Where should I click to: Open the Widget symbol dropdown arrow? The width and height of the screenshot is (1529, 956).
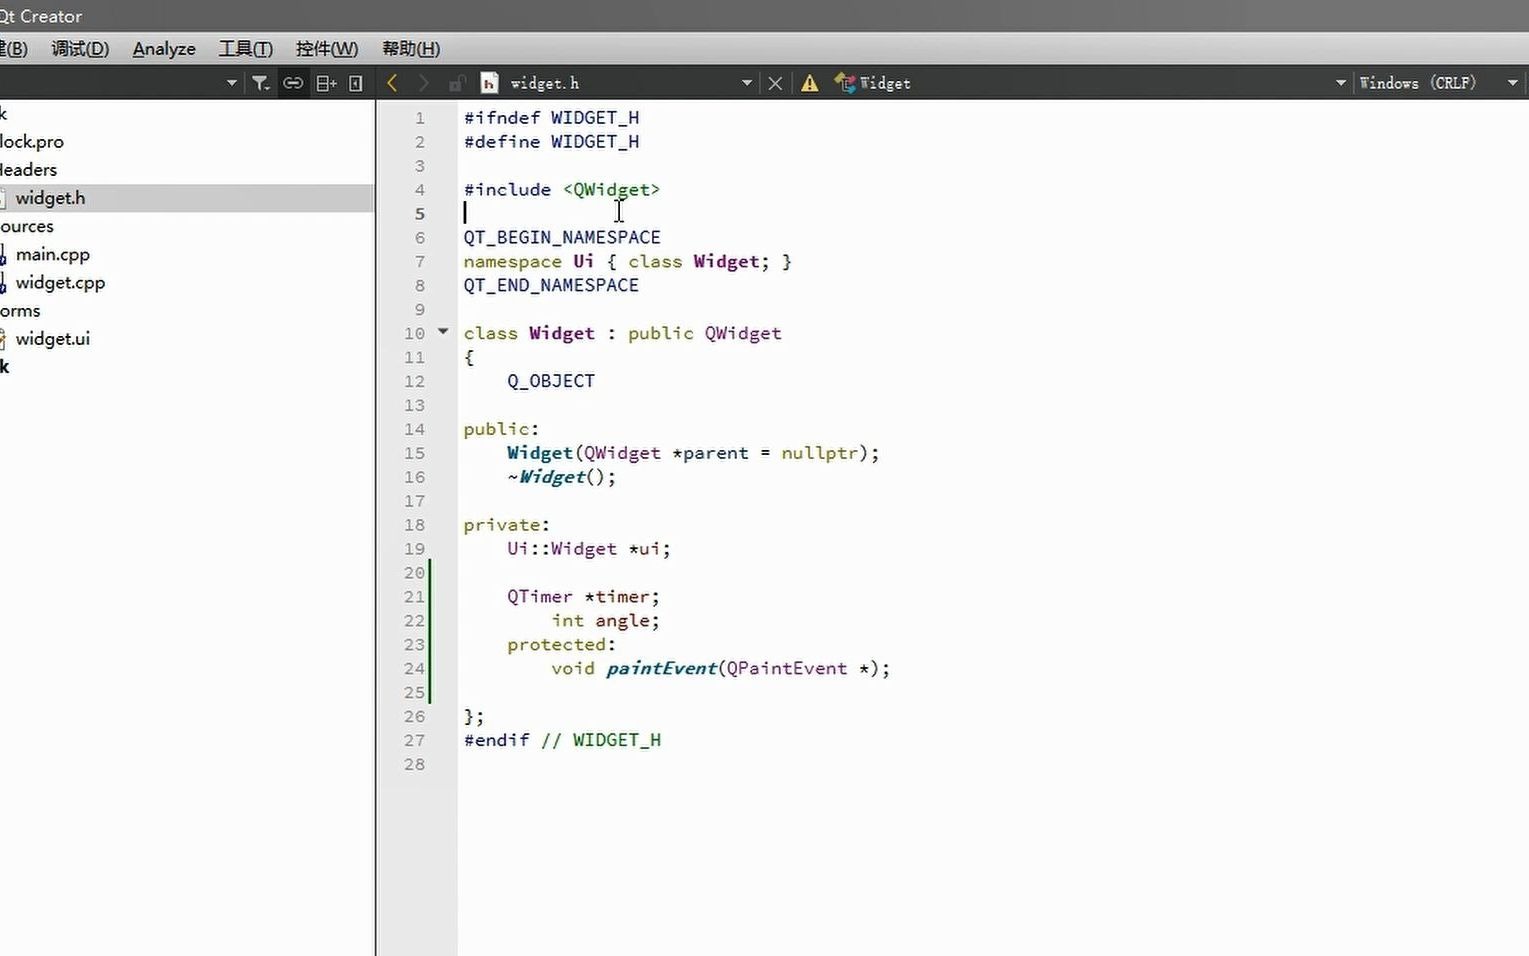coord(1341,83)
